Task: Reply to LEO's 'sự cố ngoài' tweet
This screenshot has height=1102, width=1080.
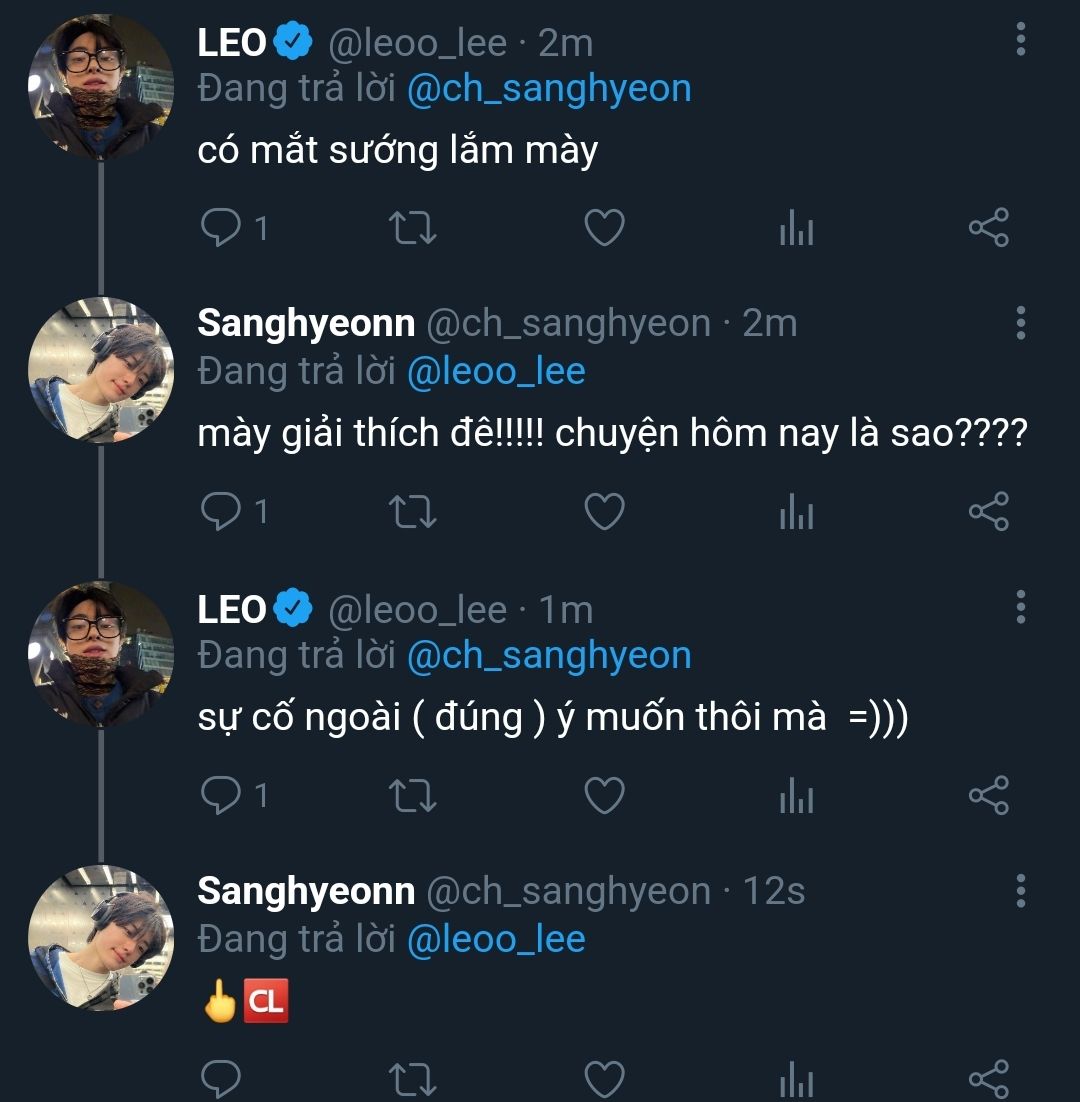Action: pos(218,796)
